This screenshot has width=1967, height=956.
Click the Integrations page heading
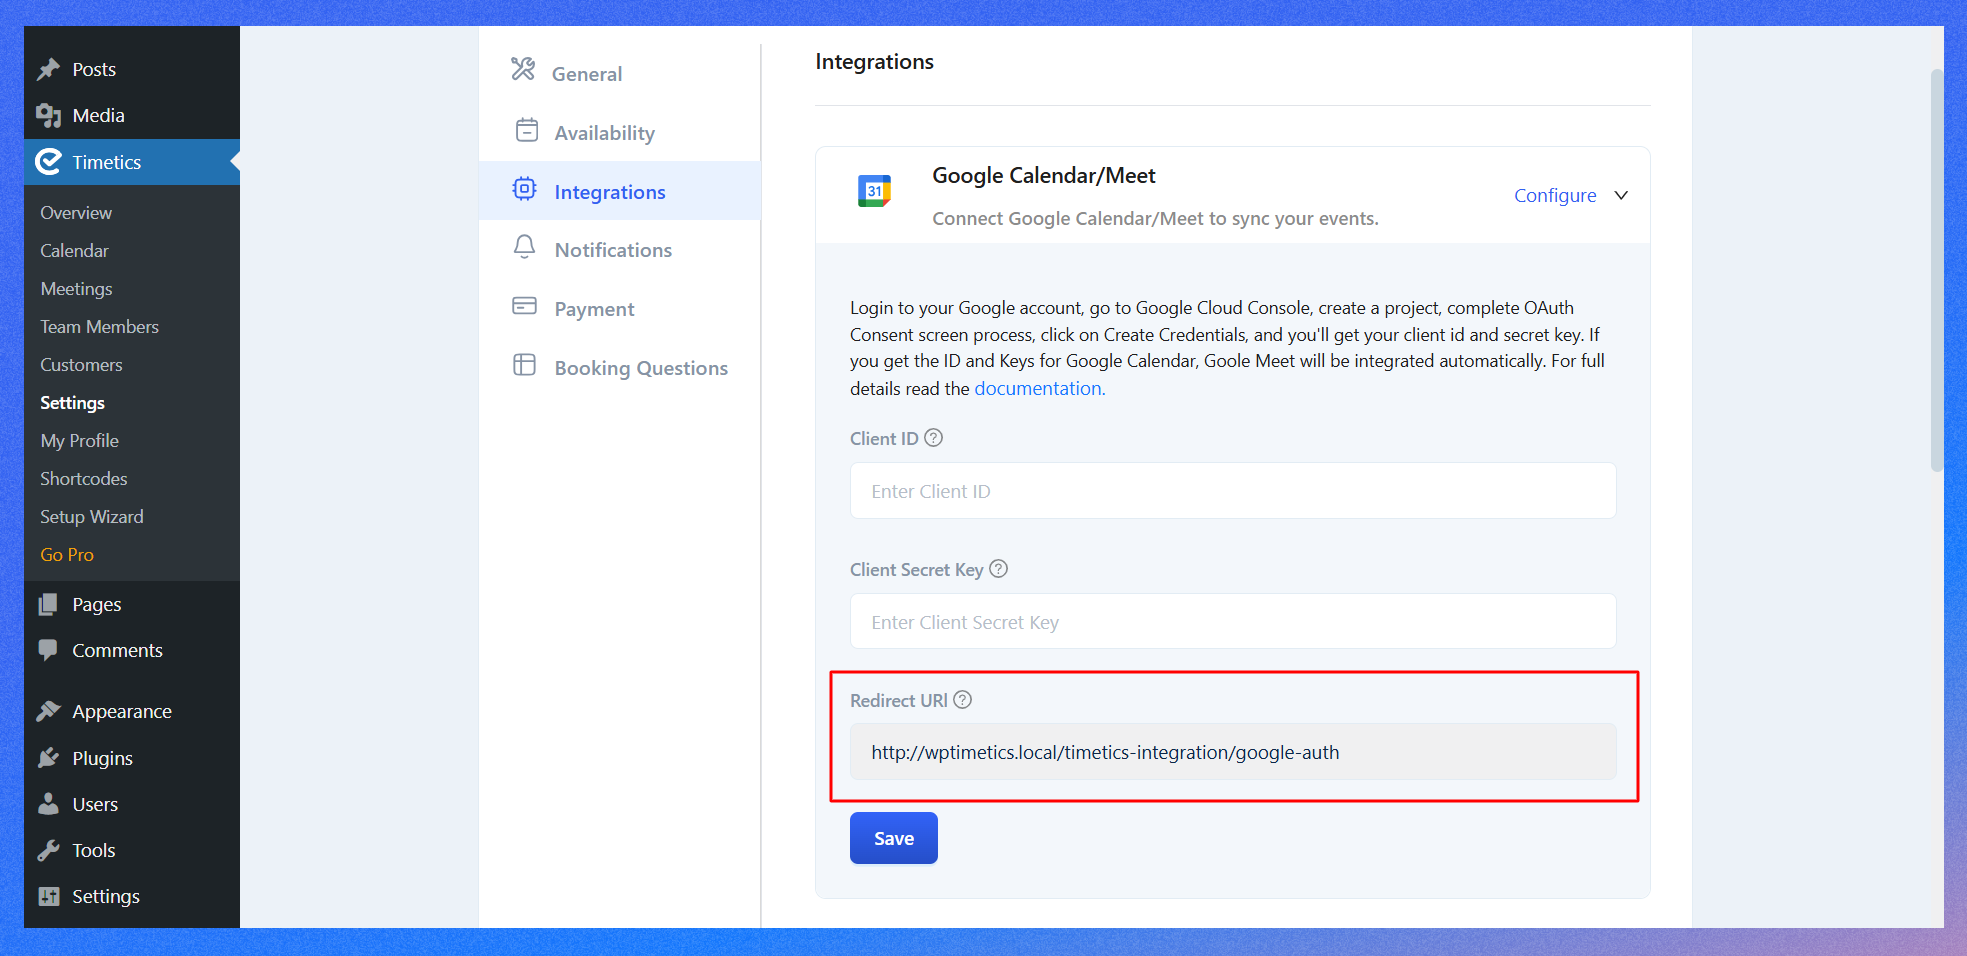click(874, 62)
